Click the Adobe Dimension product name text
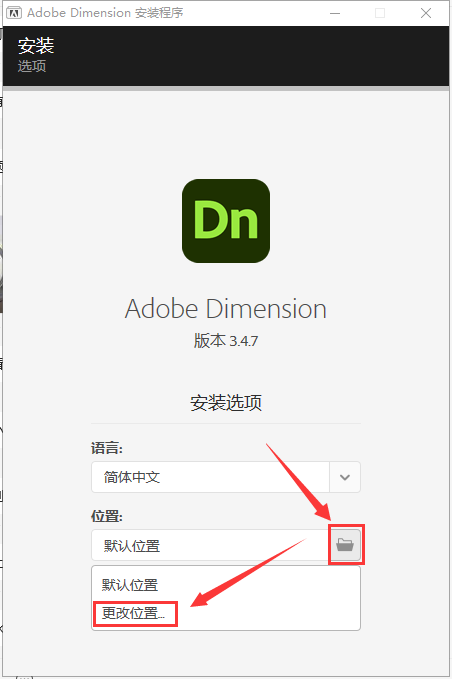This screenshot has width=452, height=679. pyautogui.click(x=226, y=309)
